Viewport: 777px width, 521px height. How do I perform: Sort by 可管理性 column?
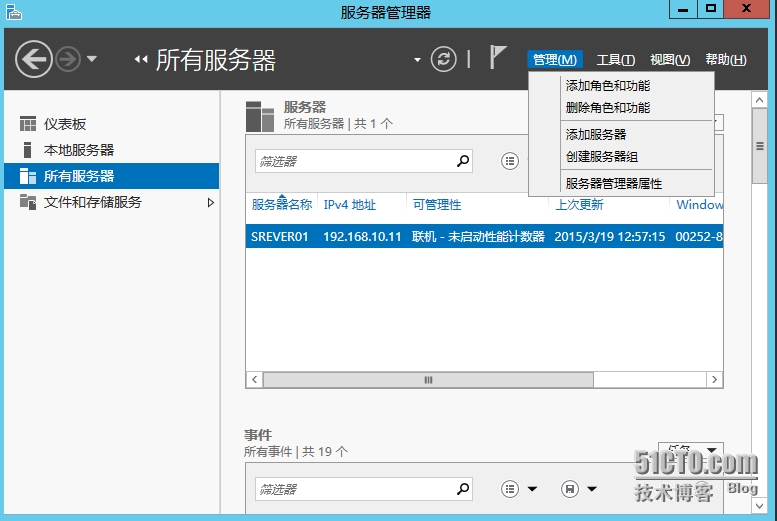pyautogui.click(x=437, y=205)
